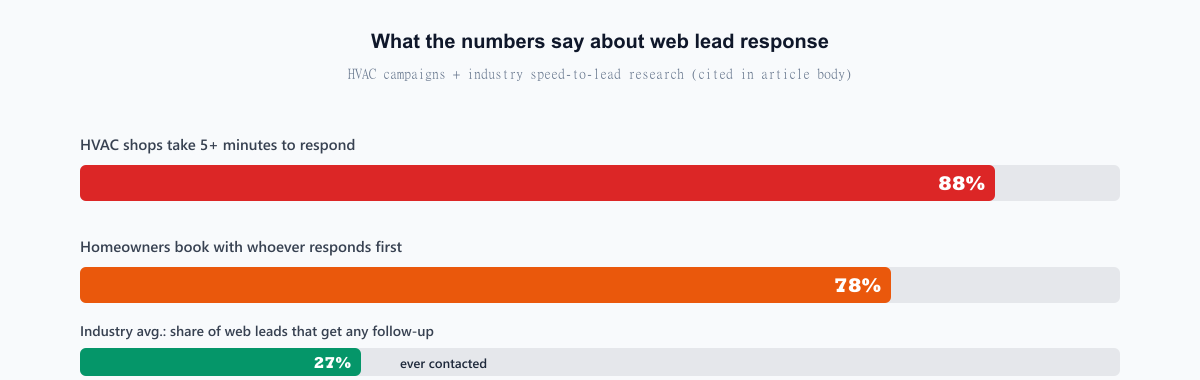The width and height of the screenshot is (1200, 380).
Task: Click the 'Homeowners book with whoever responds first' label
Action: (x=241, y=247)
